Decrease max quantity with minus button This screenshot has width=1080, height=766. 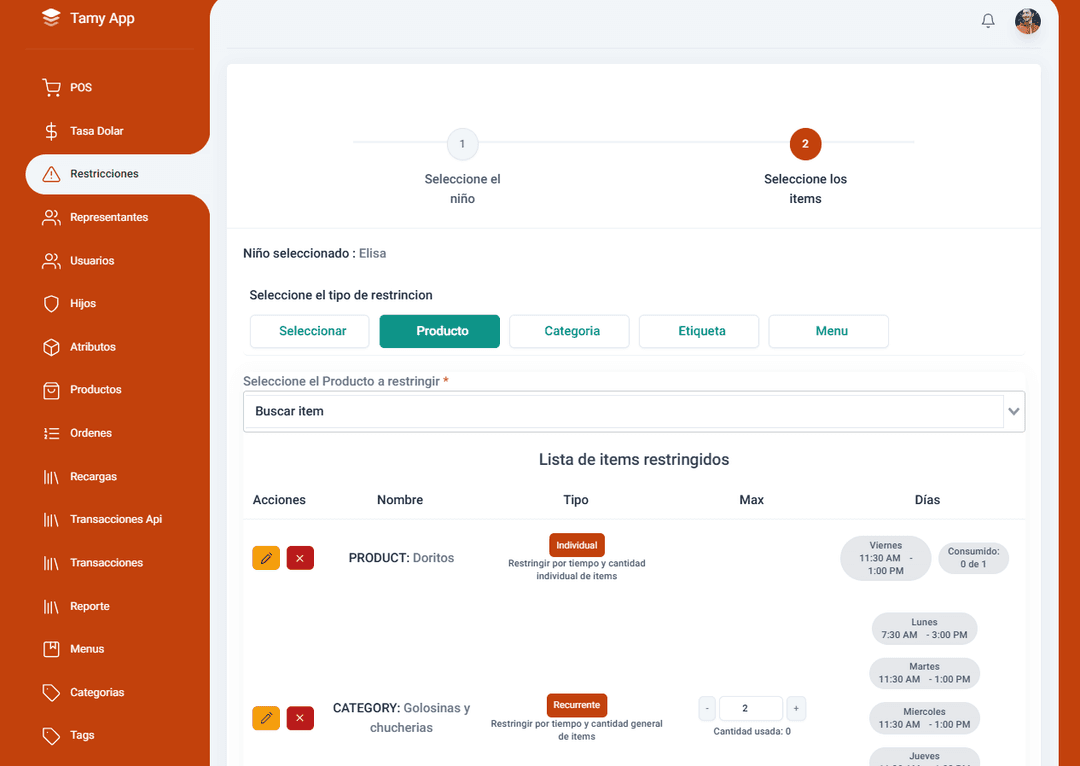coord(708,709)
